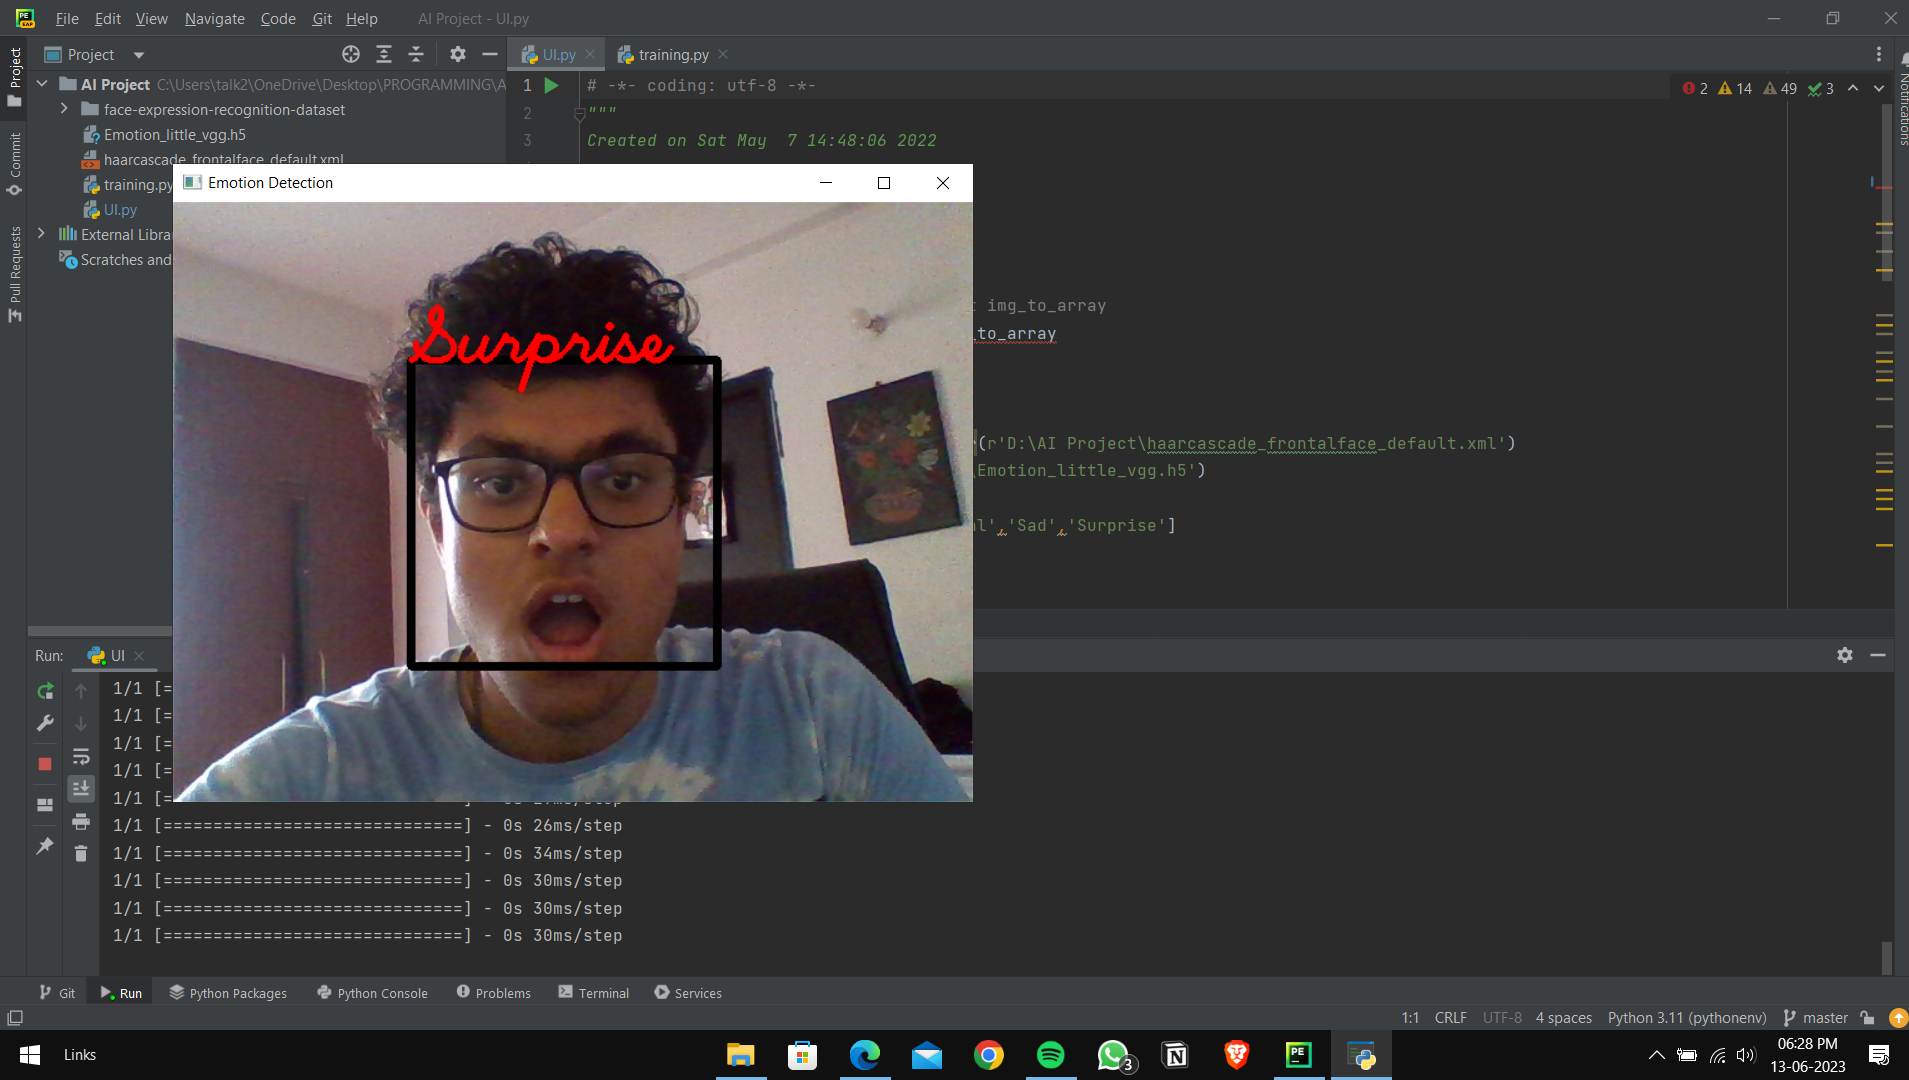Toggle scroll-to-end in the console

coord(81,788)
